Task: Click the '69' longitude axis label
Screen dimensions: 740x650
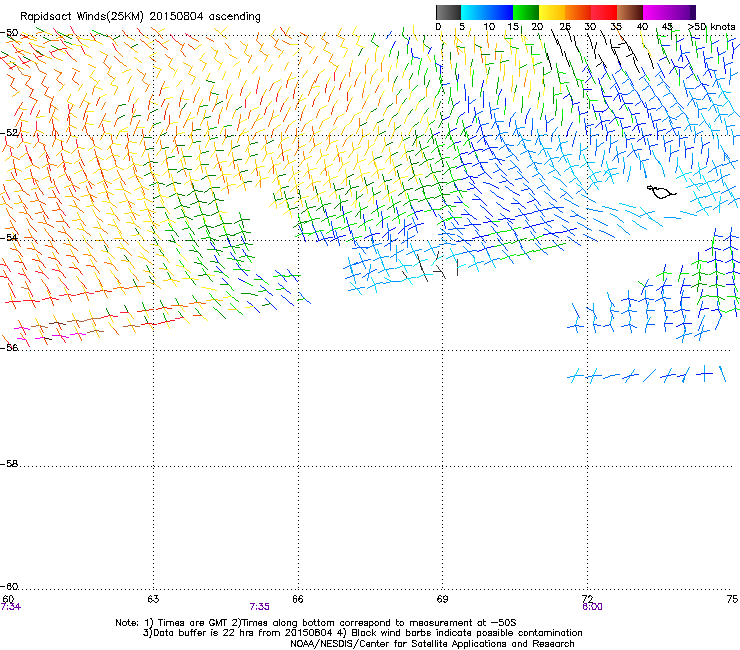Action: point(442,599)
